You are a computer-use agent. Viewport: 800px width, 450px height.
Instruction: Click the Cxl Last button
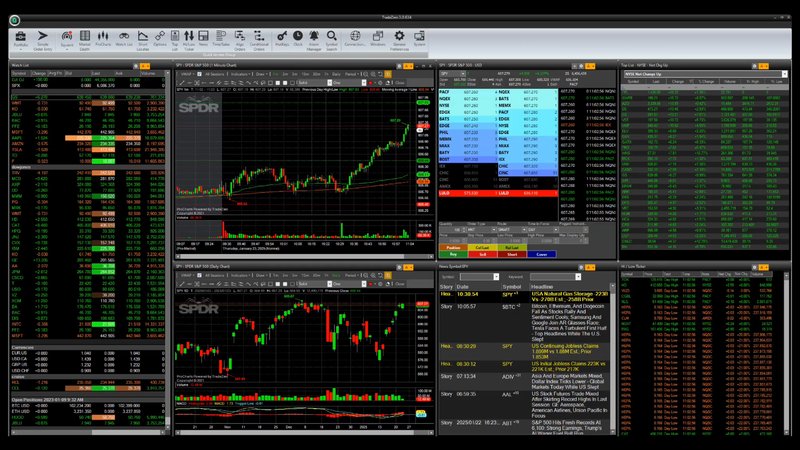pos(483,247)
